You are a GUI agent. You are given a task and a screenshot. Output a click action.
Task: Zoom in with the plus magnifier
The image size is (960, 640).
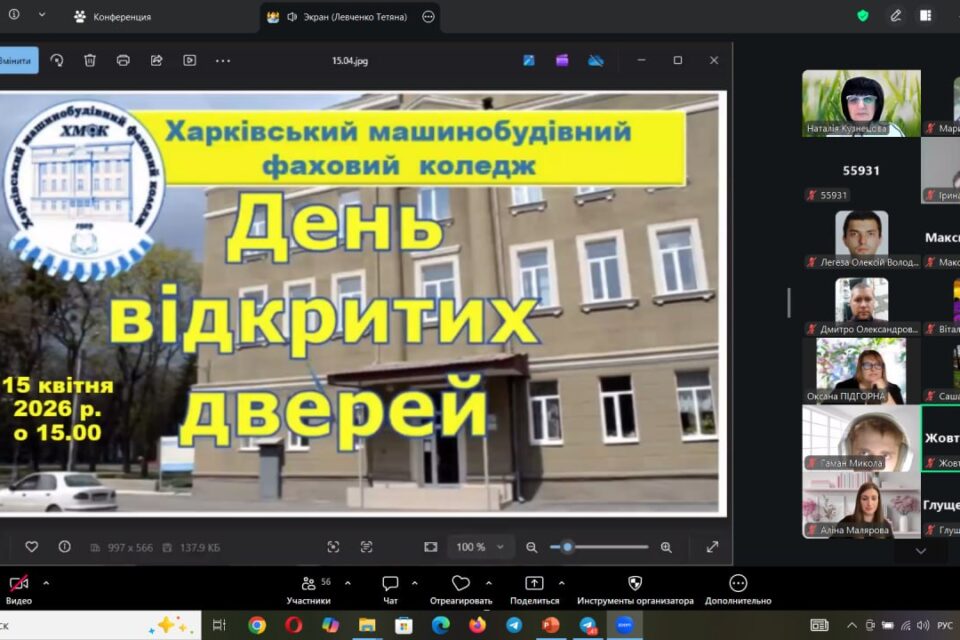pos(666,547)
